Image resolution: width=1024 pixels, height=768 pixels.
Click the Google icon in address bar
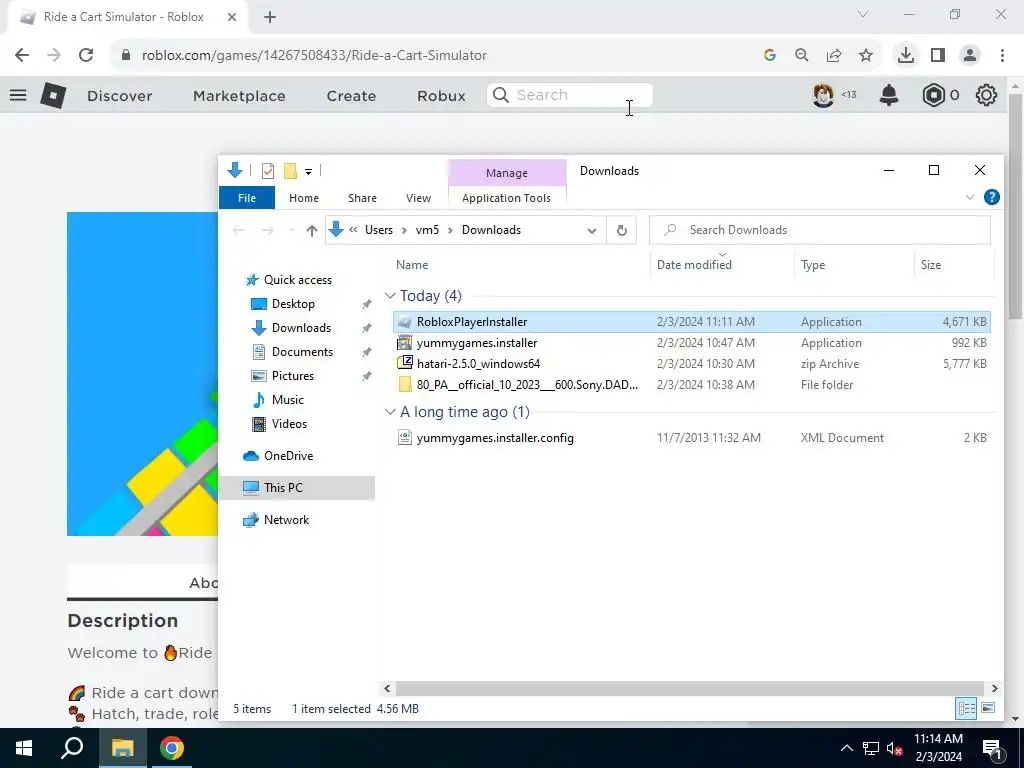[x=770, y=56]
